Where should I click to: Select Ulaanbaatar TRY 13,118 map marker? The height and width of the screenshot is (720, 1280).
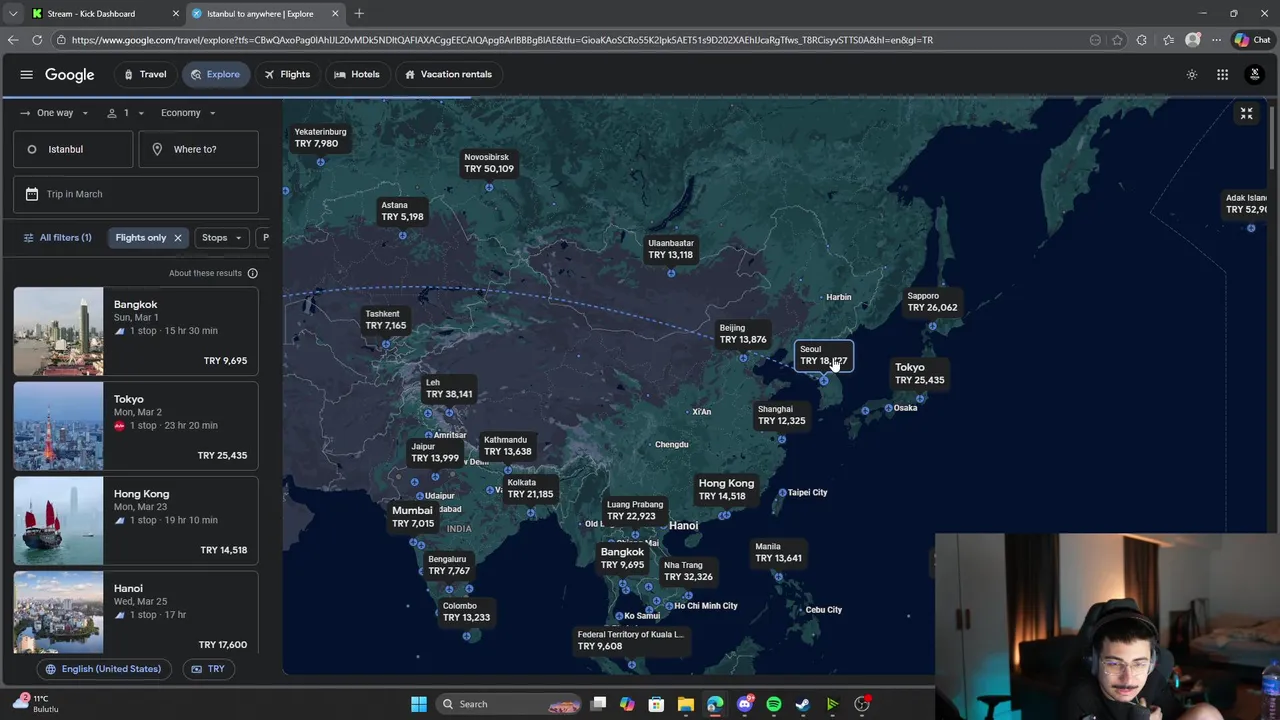click(671, 249)
